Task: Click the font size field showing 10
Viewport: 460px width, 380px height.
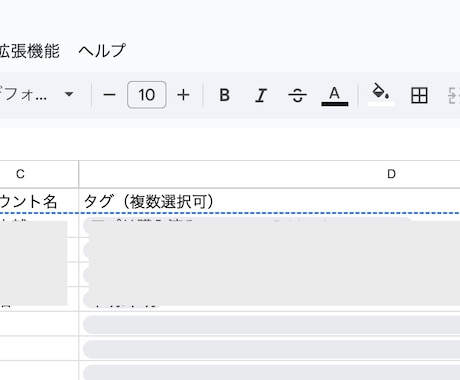Action: pyautogui.click(x=147, y=95)
